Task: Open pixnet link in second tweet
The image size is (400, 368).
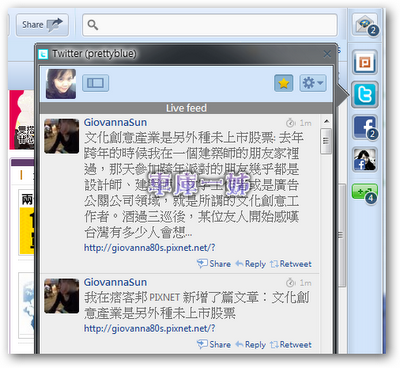Action: (149, 328)
